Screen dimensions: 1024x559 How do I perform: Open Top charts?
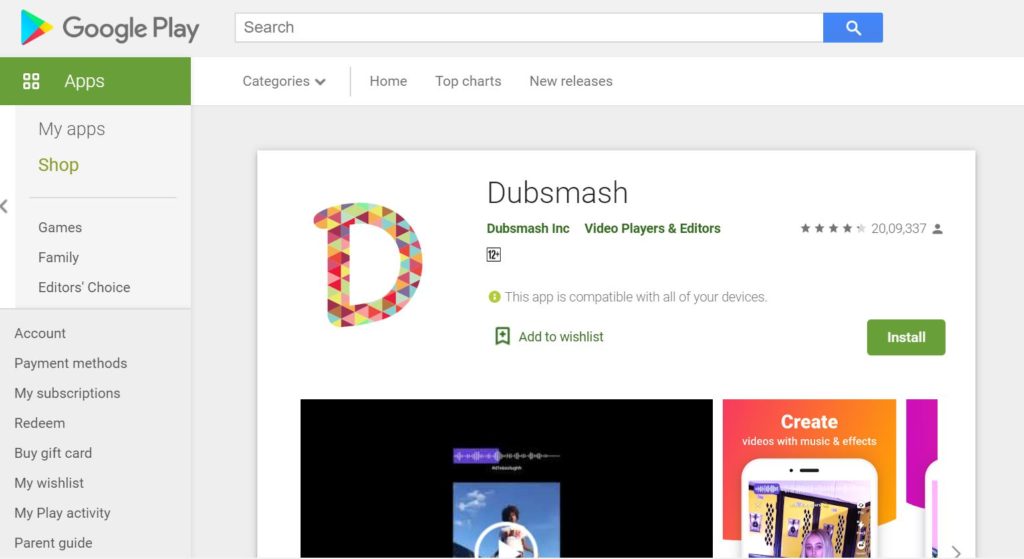tap(468, 81)
